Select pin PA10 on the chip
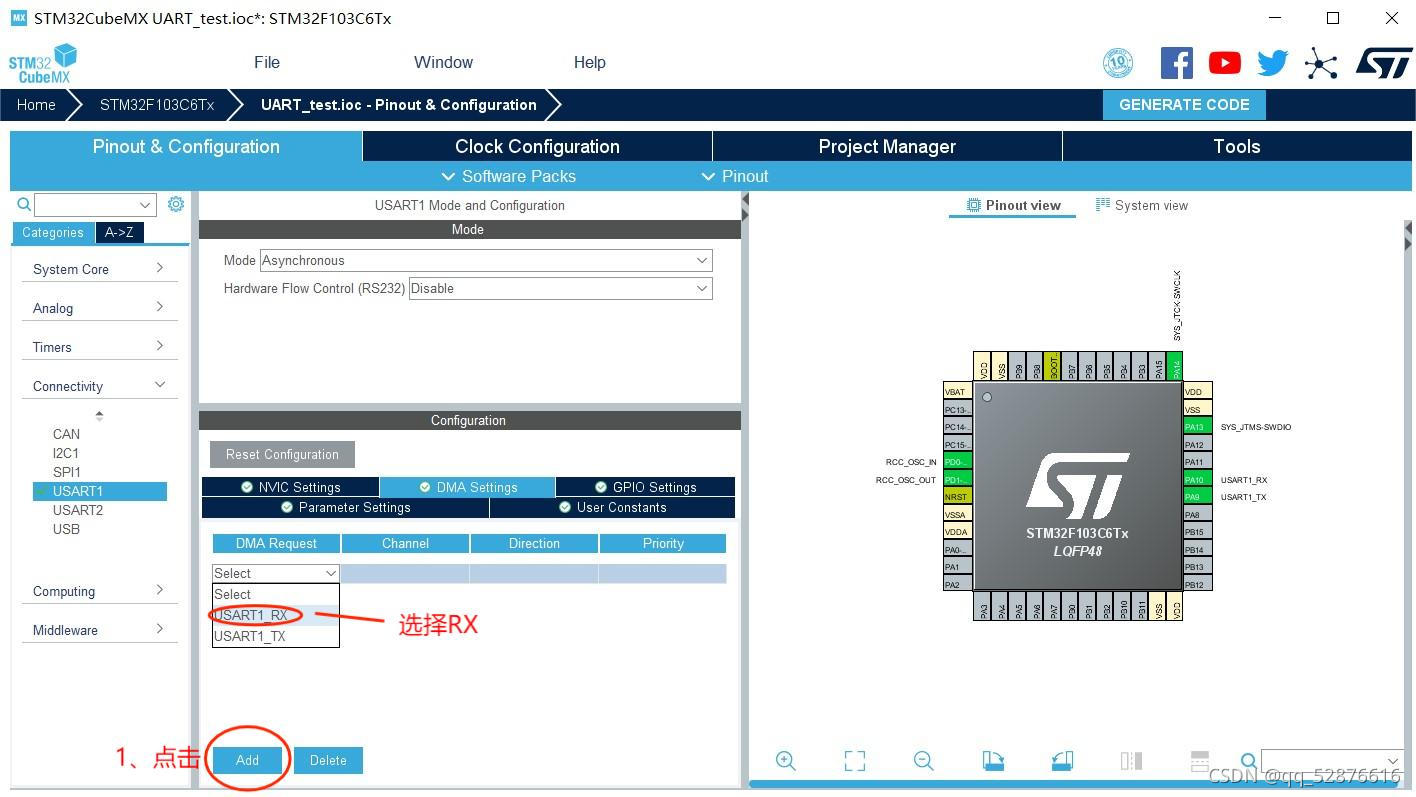The height and width of the screenshot is (797, 1416). point(1198,480)
